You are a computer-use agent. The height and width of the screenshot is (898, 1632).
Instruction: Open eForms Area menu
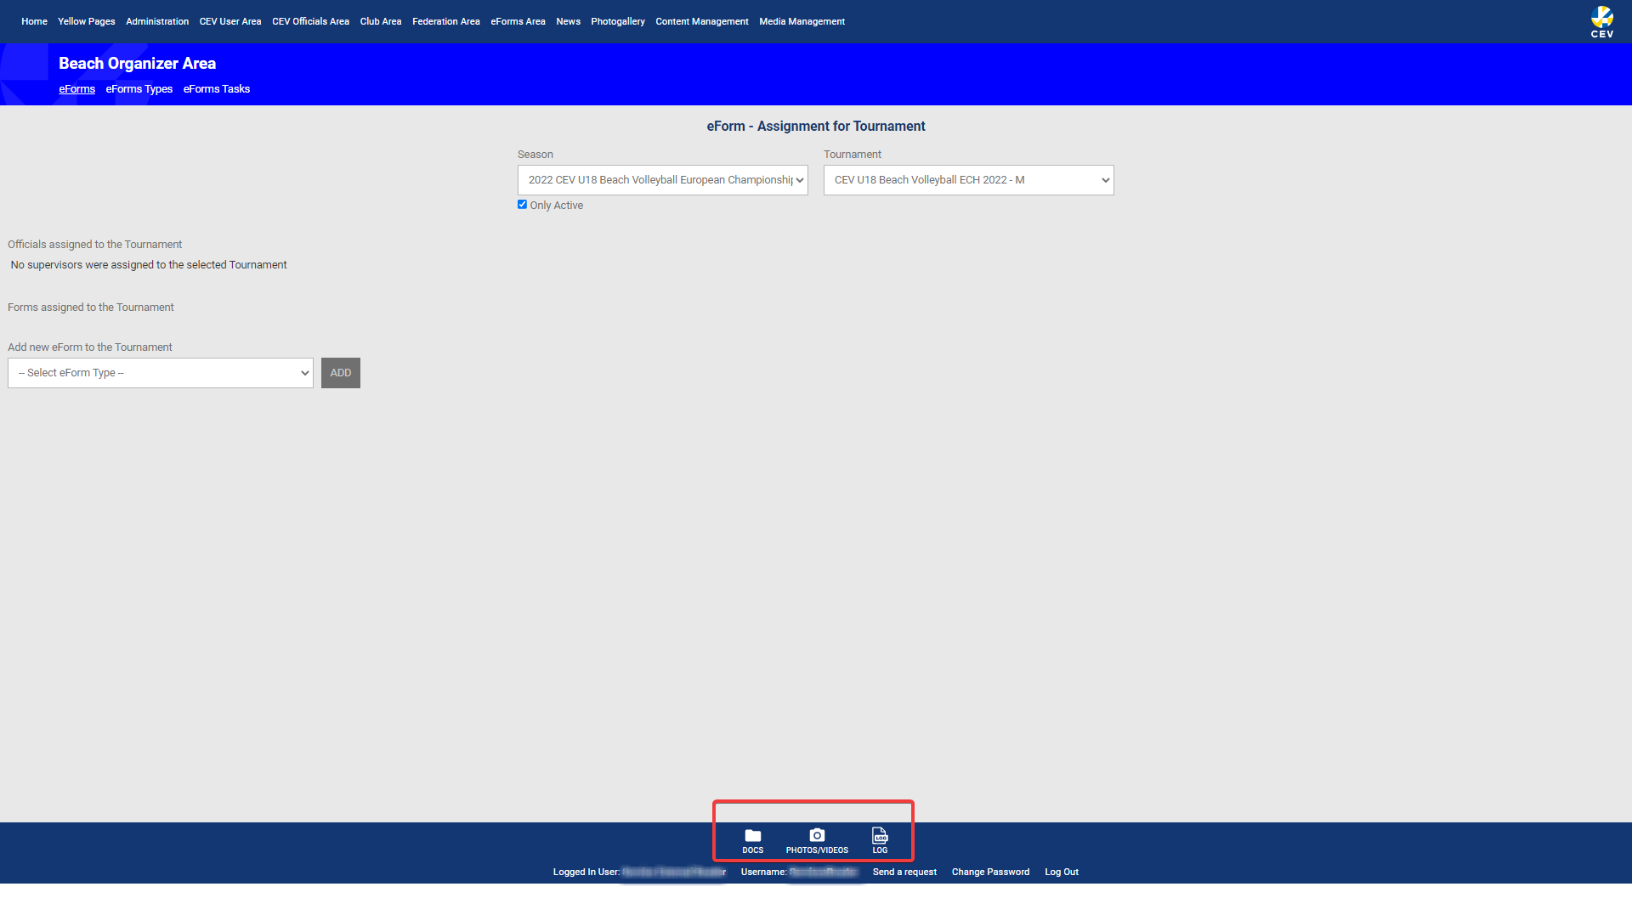[518, 21]
